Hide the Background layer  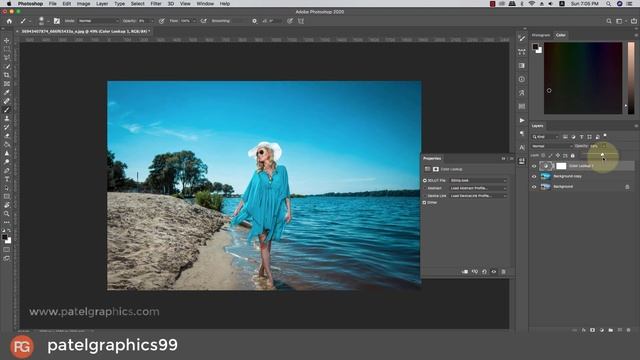coord(534,187)
